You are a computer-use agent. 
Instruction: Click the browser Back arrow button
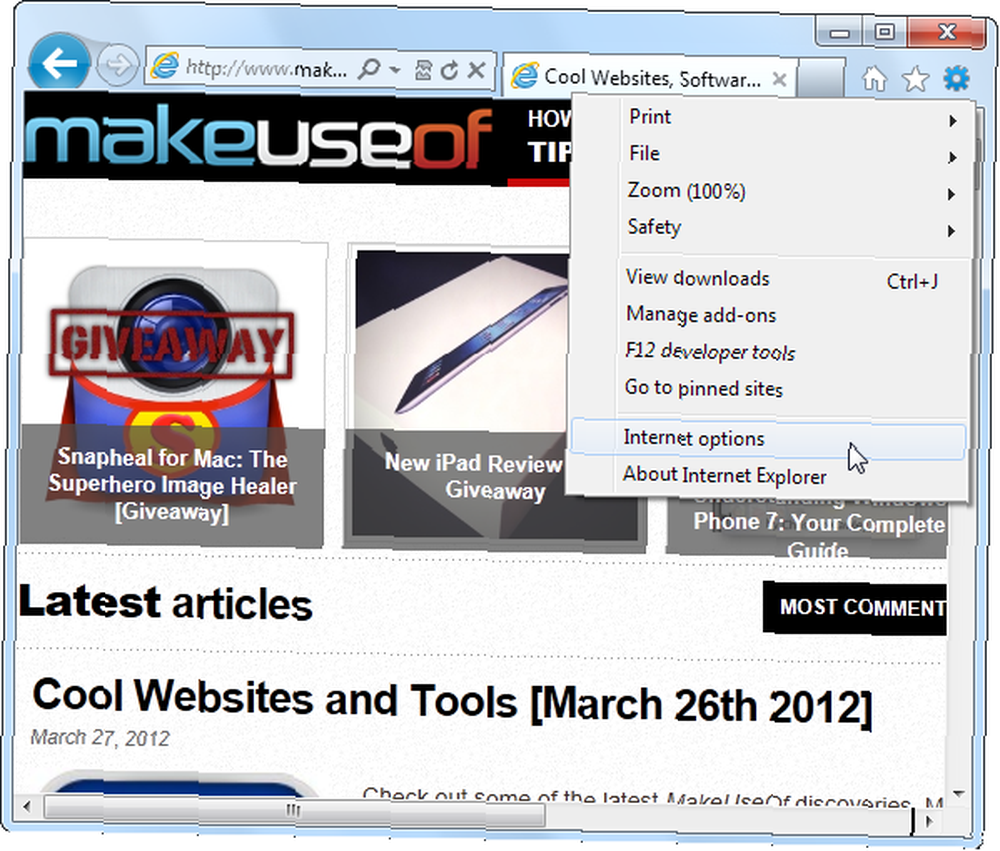(59, 64)
